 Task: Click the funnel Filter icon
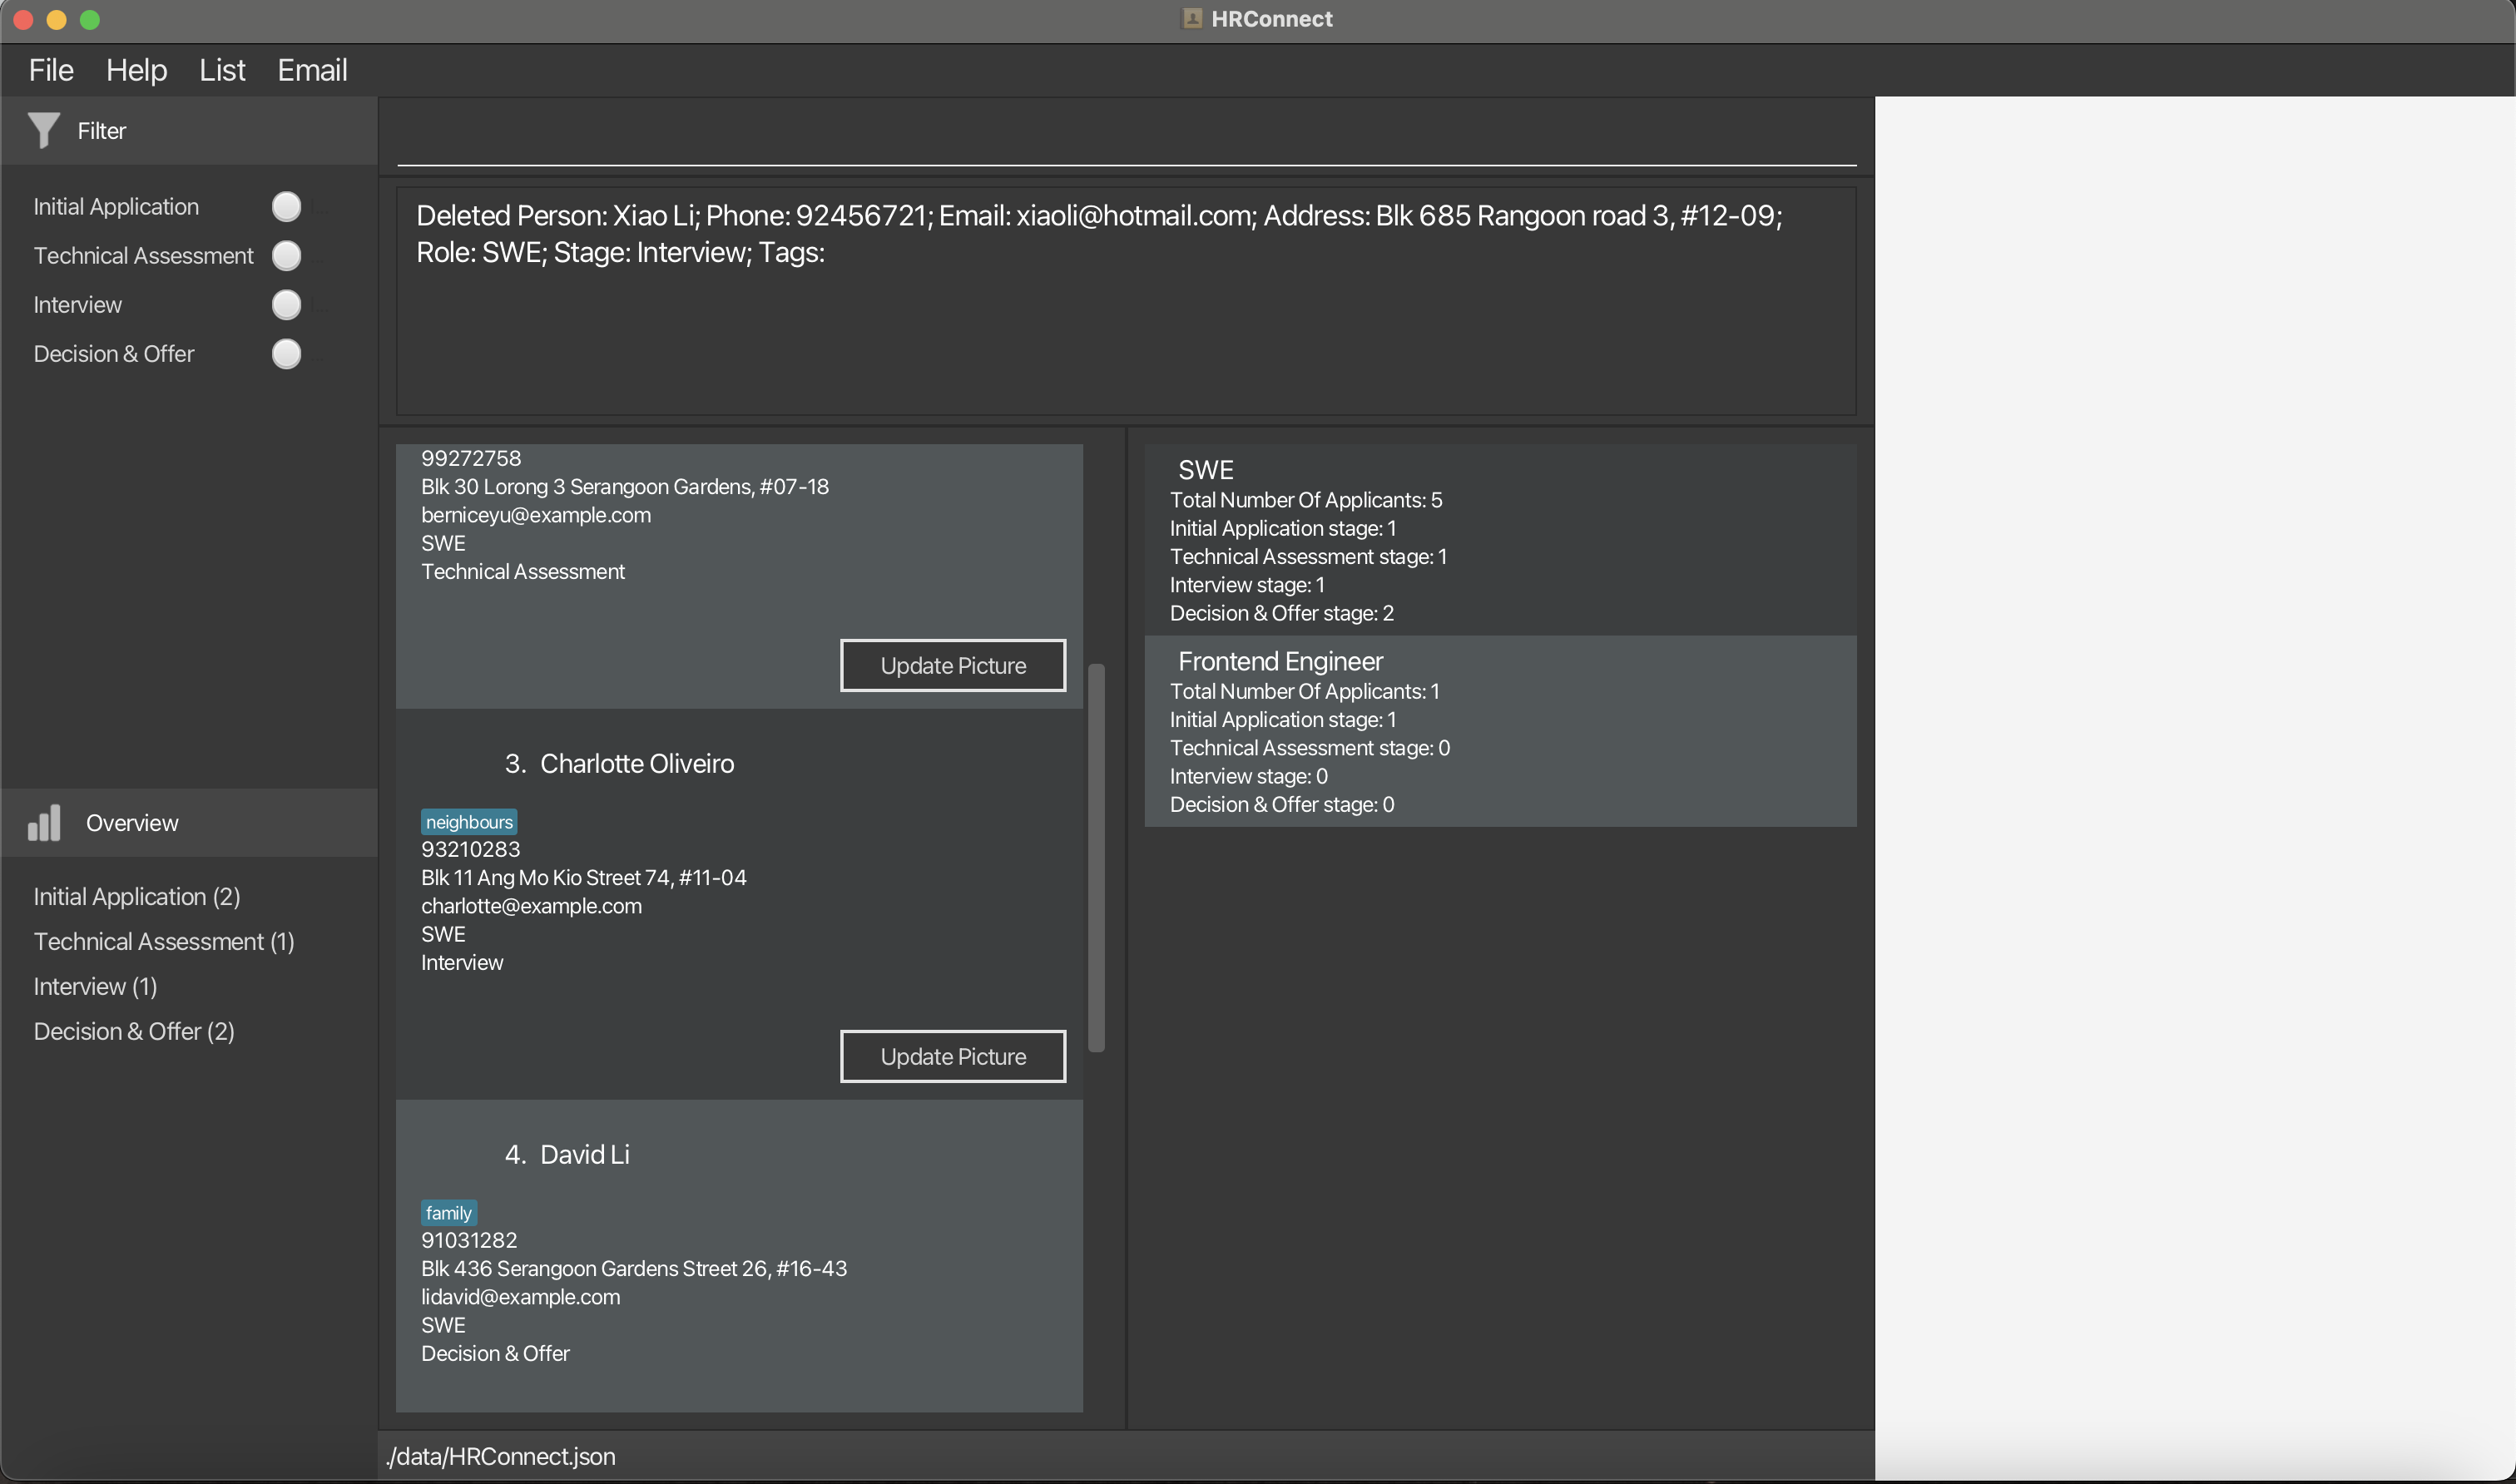click(44, 131)
